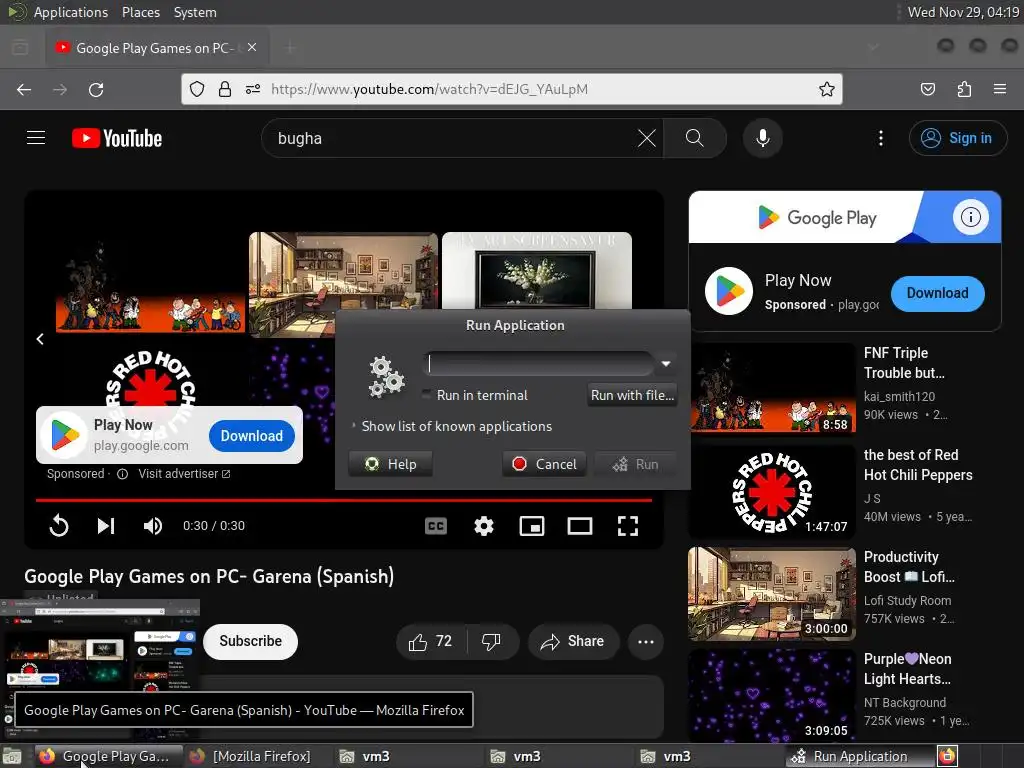
Task: Close the Google Play Games tab
Action: (252, 47)
